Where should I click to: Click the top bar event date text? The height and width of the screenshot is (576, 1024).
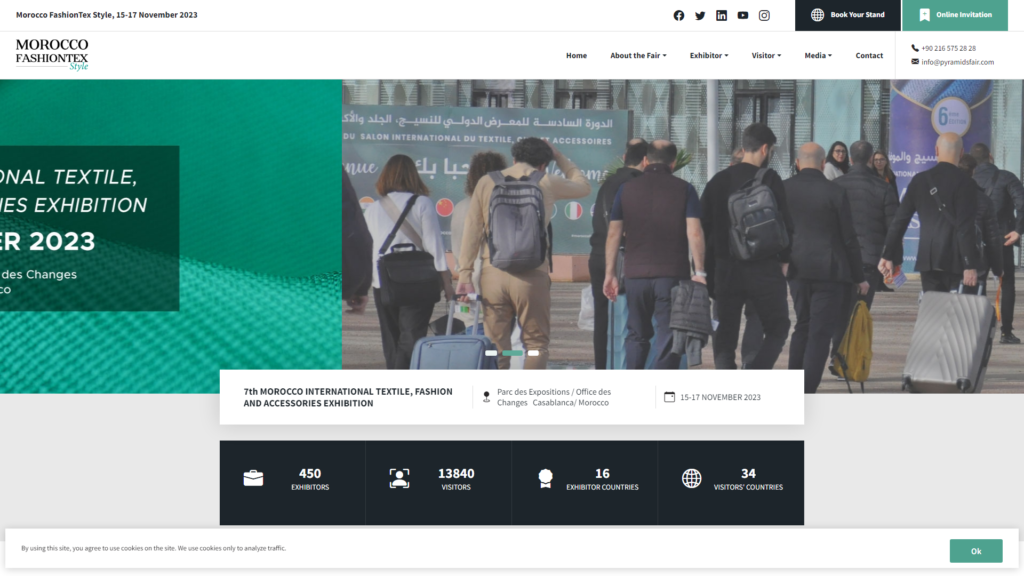[106, 14]
